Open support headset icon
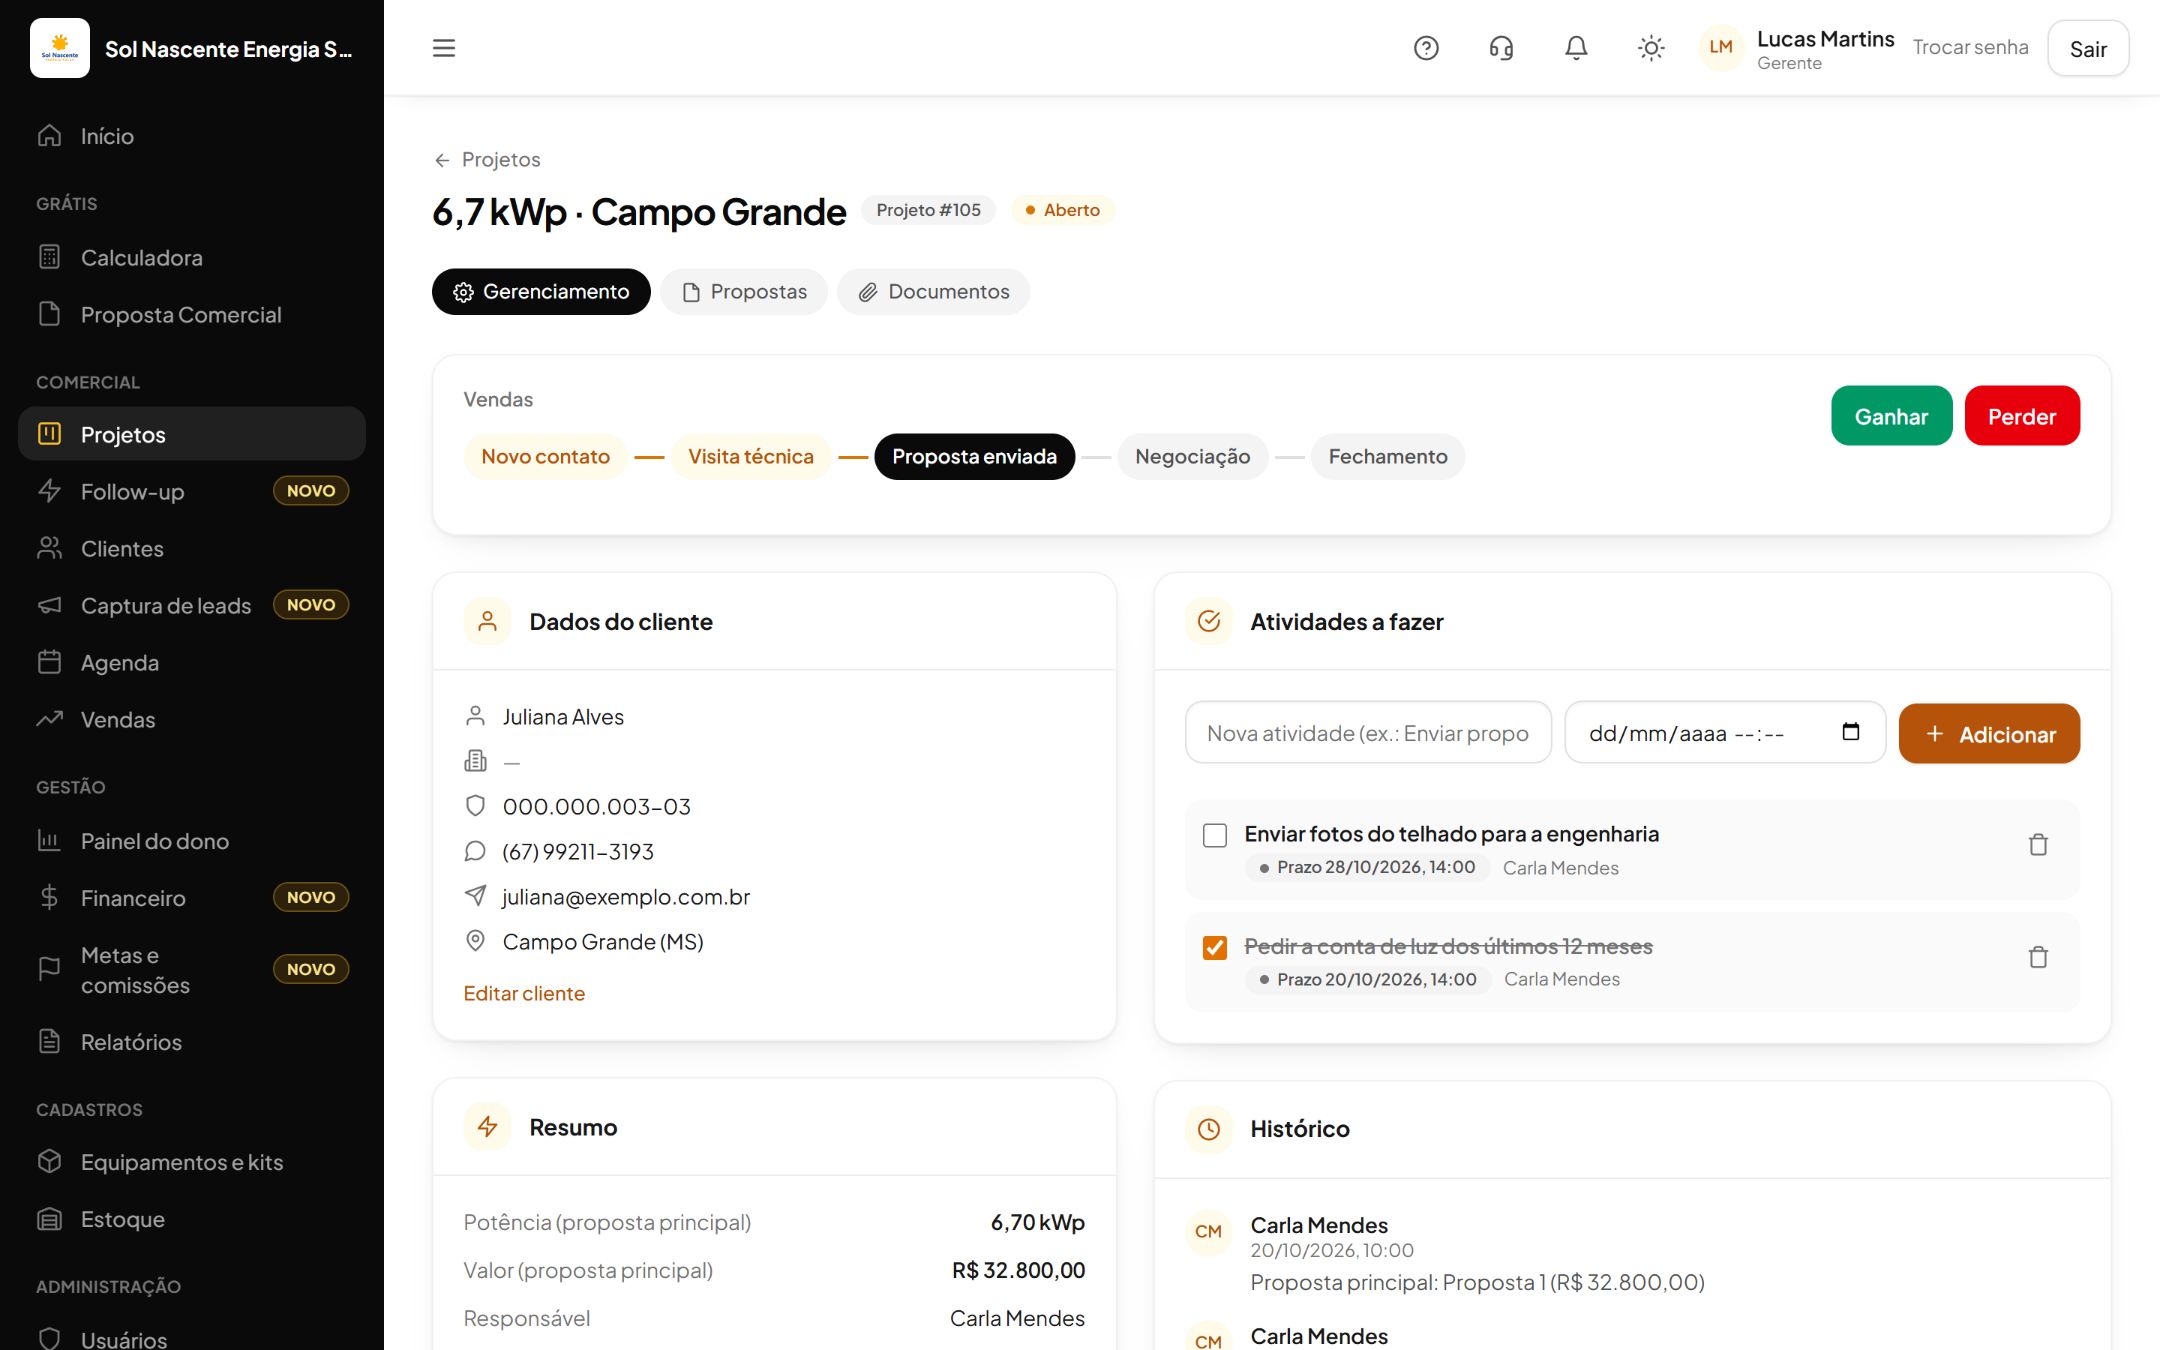2160x1350 pixels. point(1501,48)
